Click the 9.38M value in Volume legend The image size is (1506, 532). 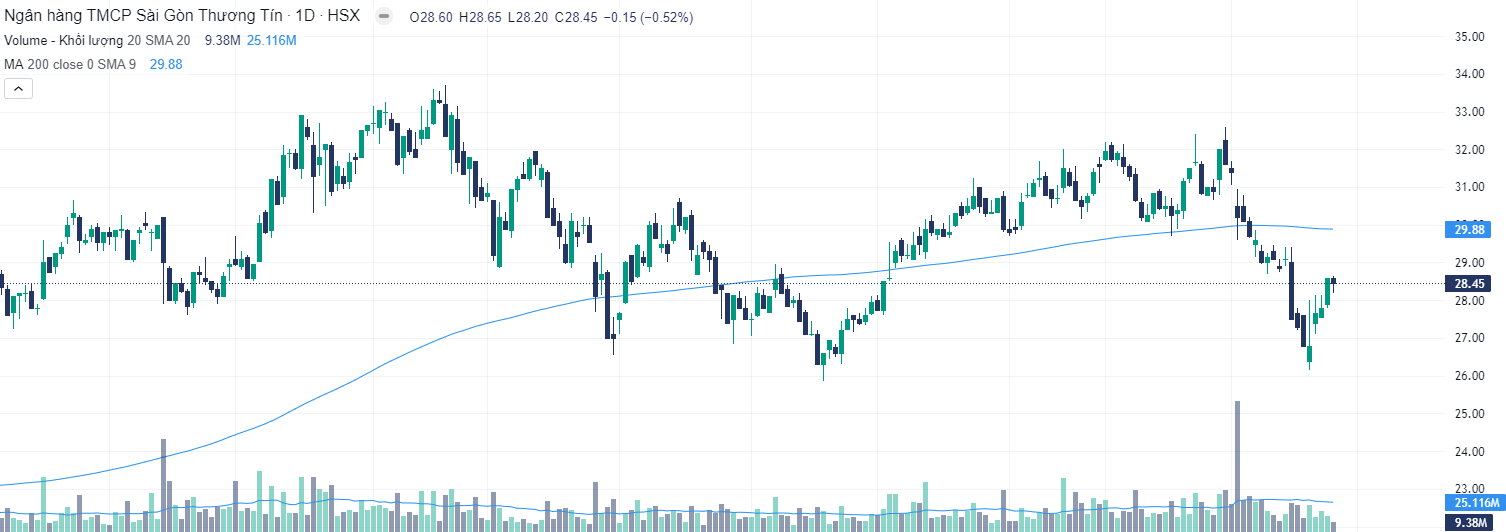(x=219, y=40)
